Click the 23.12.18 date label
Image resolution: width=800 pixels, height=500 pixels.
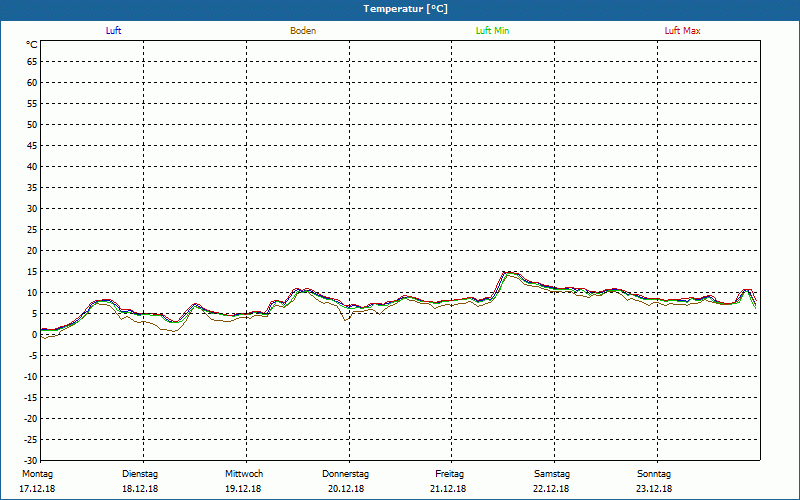pos(654,489)
